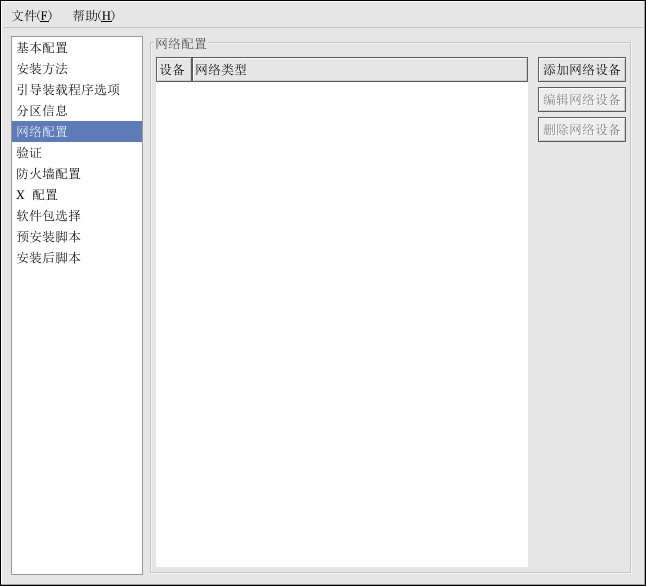The height and width of the screenshot is (586, 646).
Task: Select 安装方法 in the sidebar
Action: pyautogui.click(x=42, y=69)
